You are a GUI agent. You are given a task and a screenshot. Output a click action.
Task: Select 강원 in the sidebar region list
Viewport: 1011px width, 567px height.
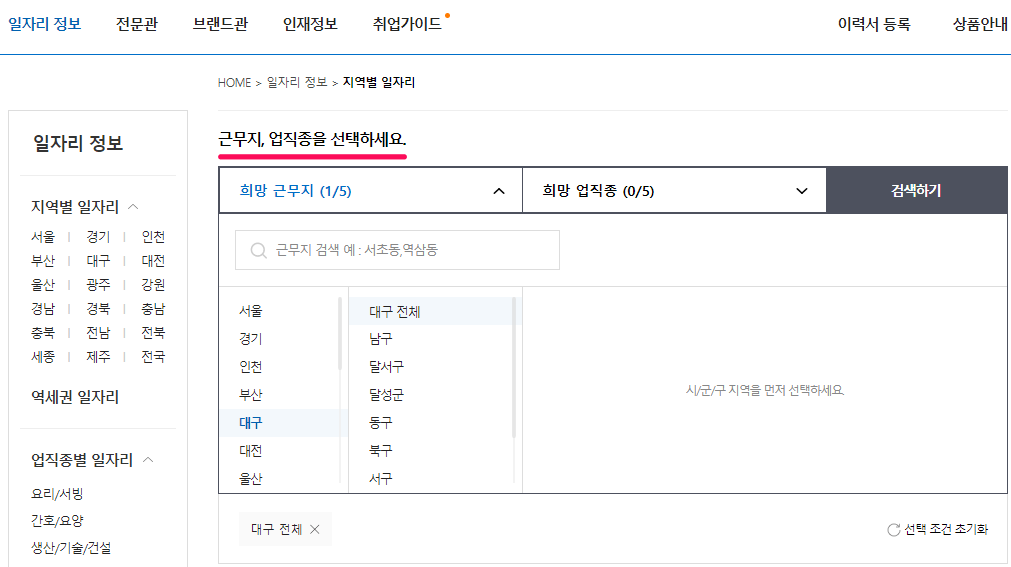click(x=153, y=284)
